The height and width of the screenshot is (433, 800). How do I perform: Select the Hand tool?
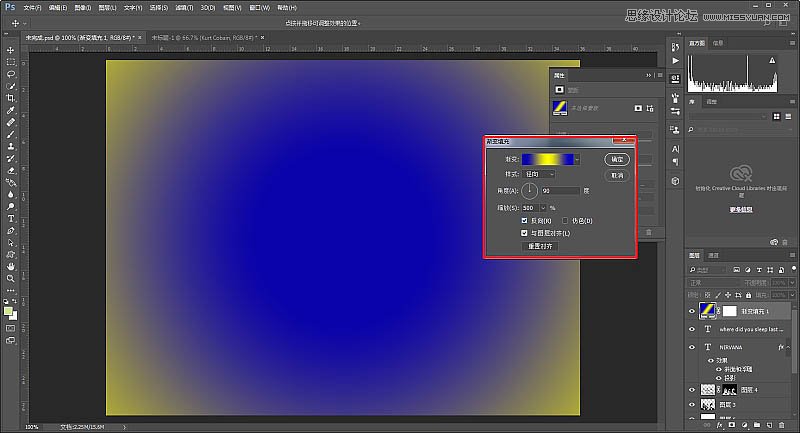coord(10,266)
